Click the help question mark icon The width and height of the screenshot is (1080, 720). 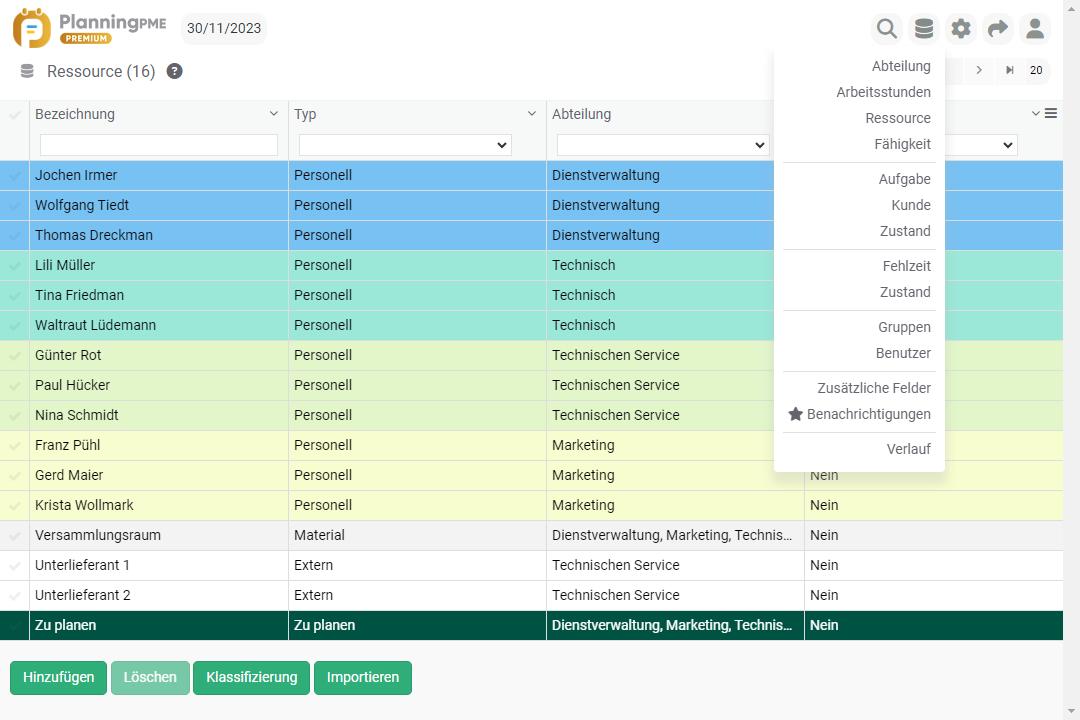coord(174,71)
